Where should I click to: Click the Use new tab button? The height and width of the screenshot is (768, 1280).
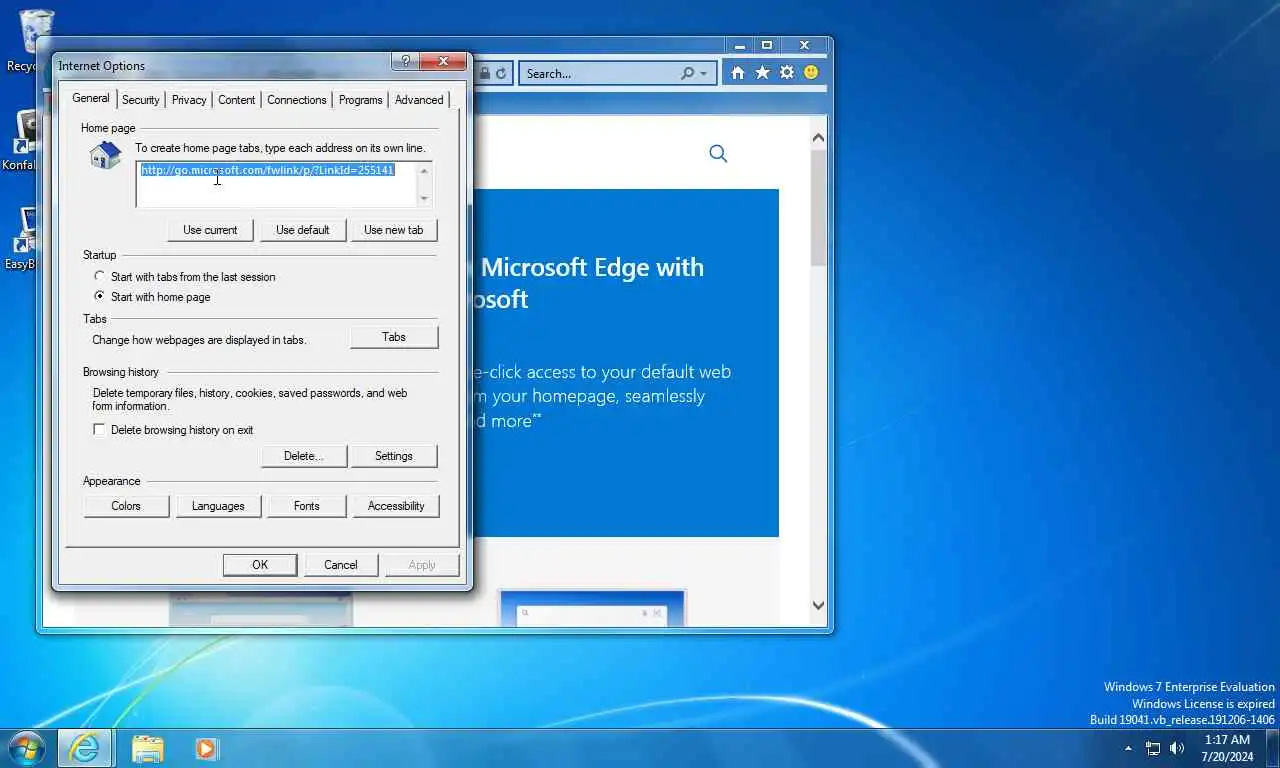coord(394,230)
